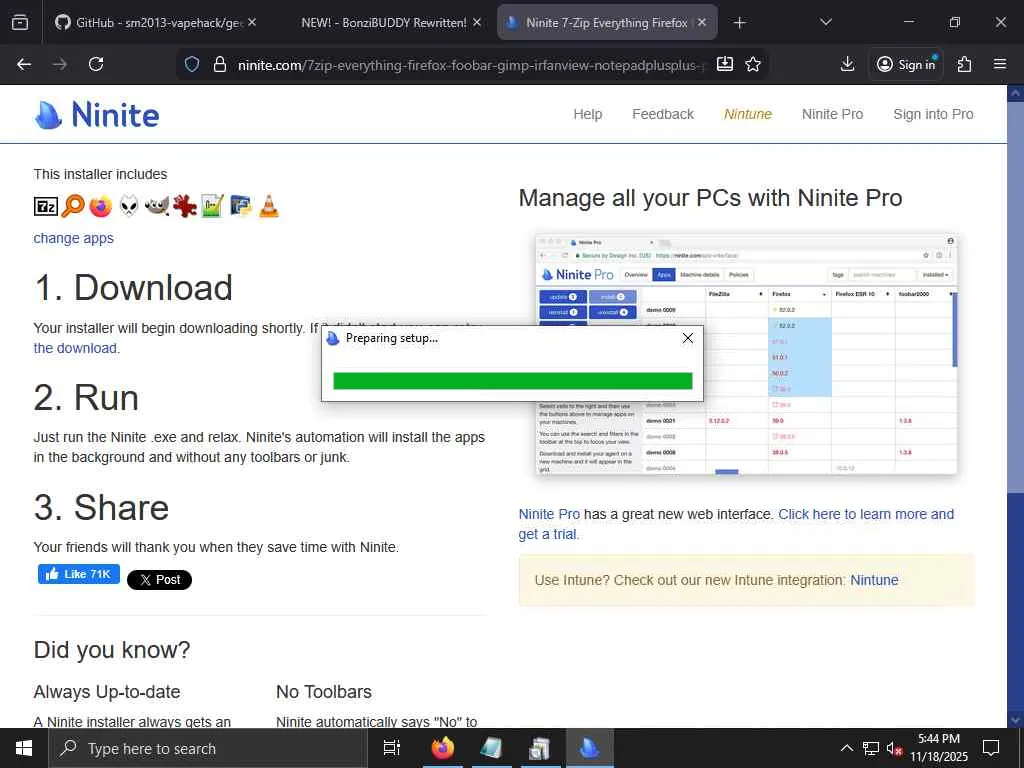
Task: Click the network tray icon
Action: [871, 748]
